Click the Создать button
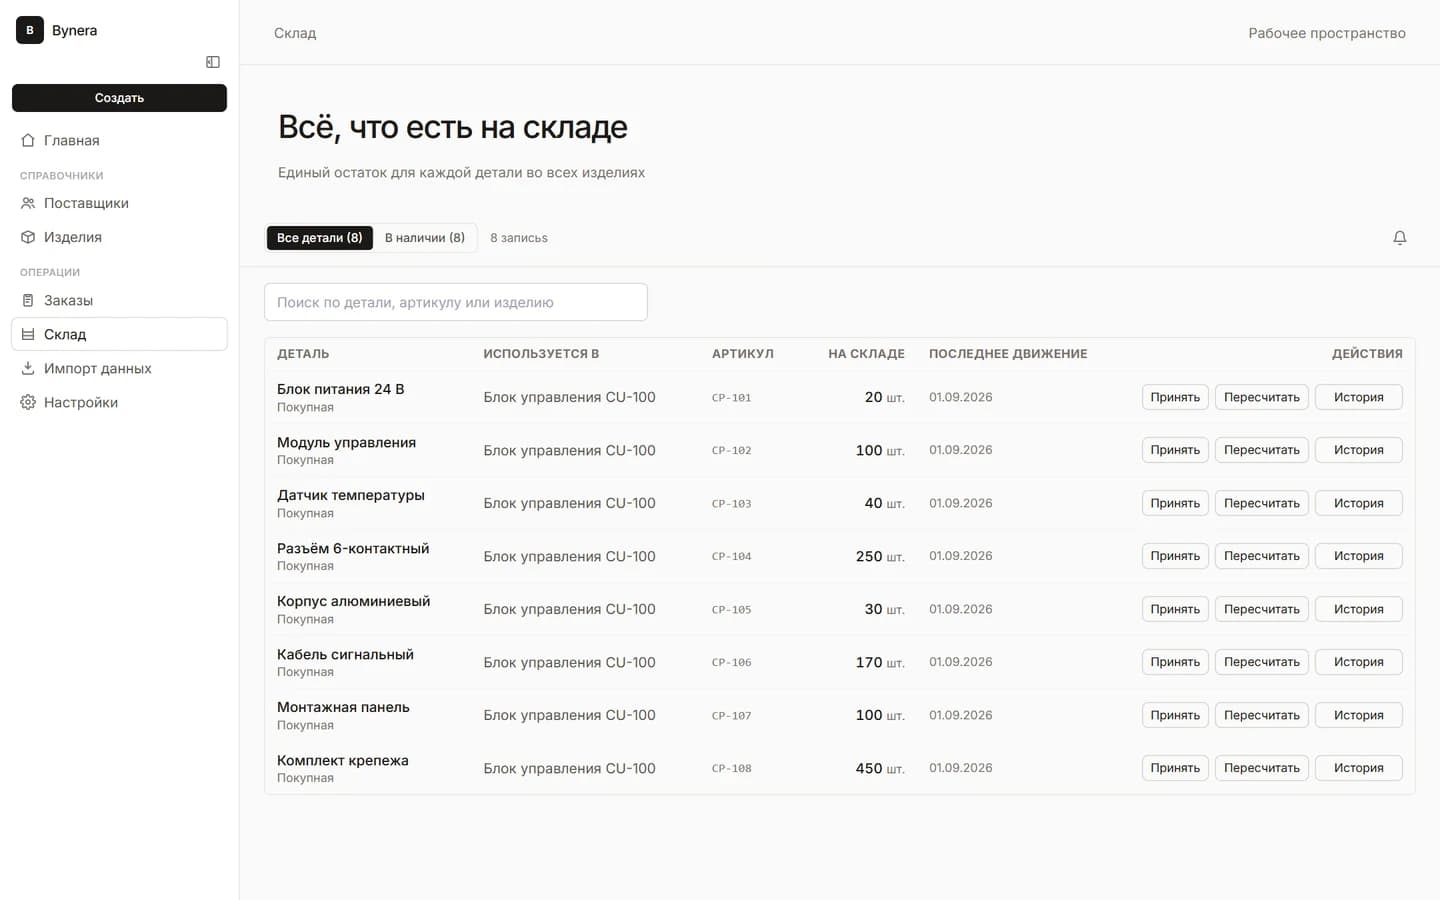Image resolution: width=1440 pixels, height=900 pixels. point(119,98)
